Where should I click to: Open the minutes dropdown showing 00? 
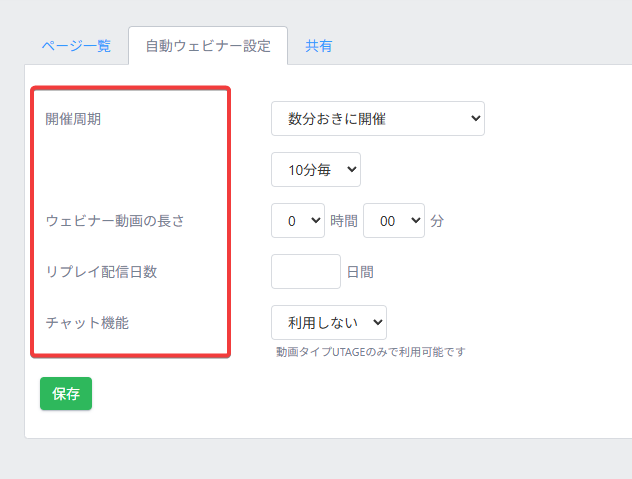394,221
